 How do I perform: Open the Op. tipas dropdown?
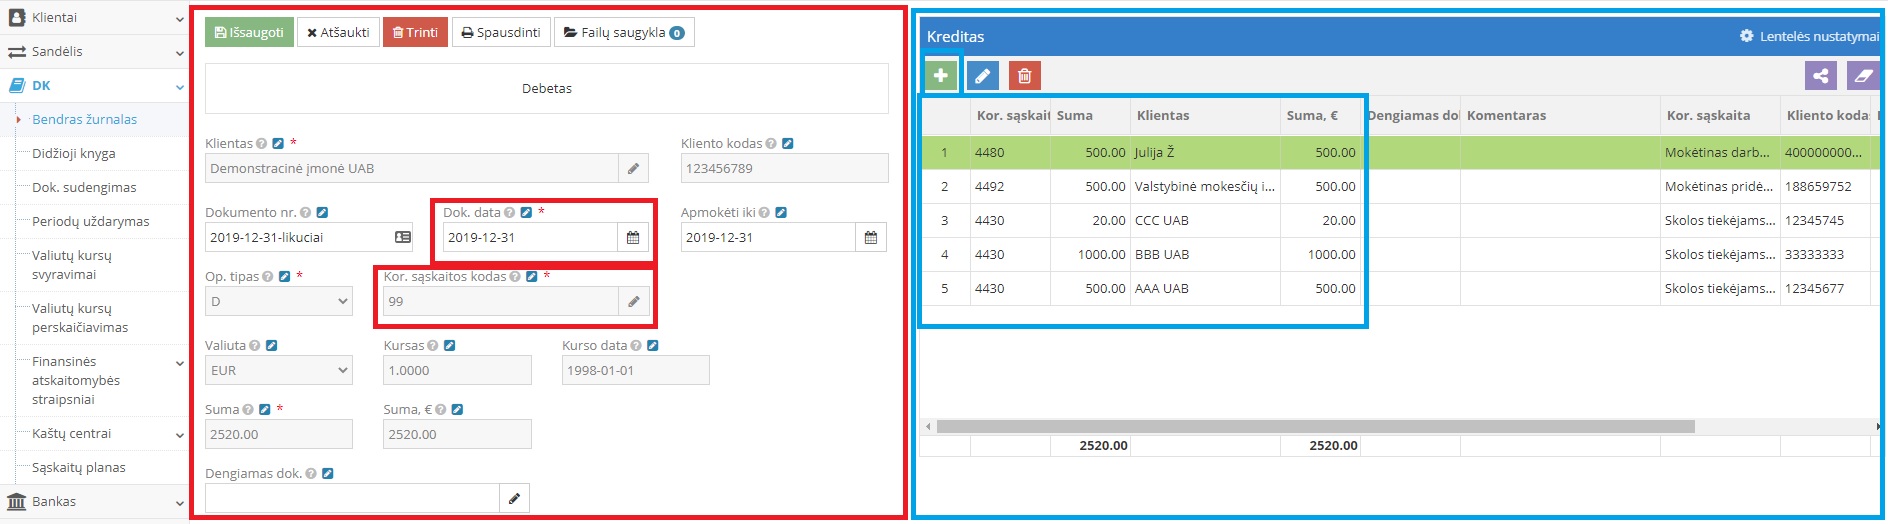click(x=278, y=301)
